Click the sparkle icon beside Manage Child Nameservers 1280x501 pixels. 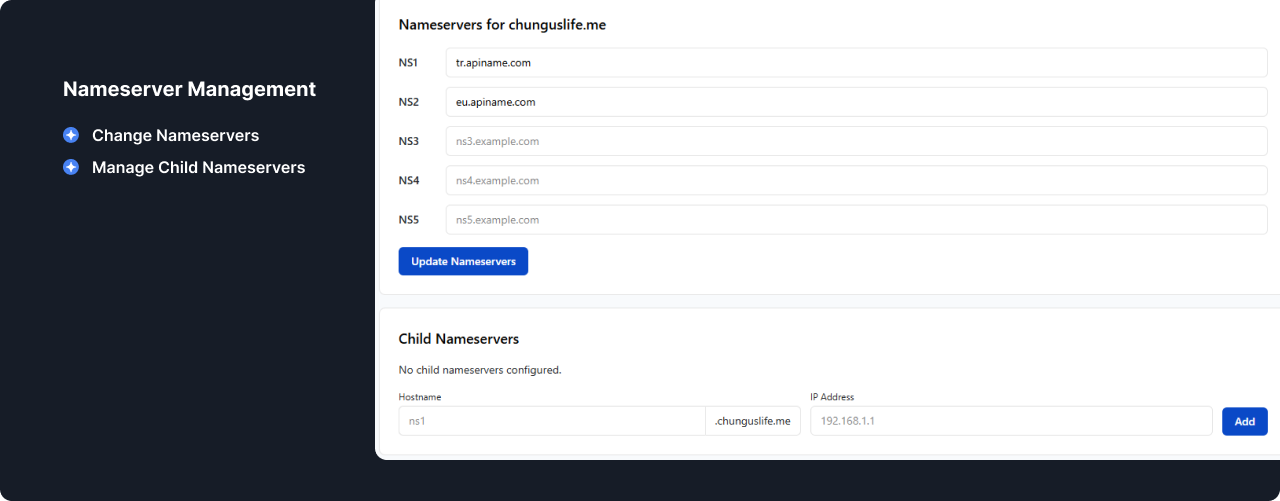[71, 167]
